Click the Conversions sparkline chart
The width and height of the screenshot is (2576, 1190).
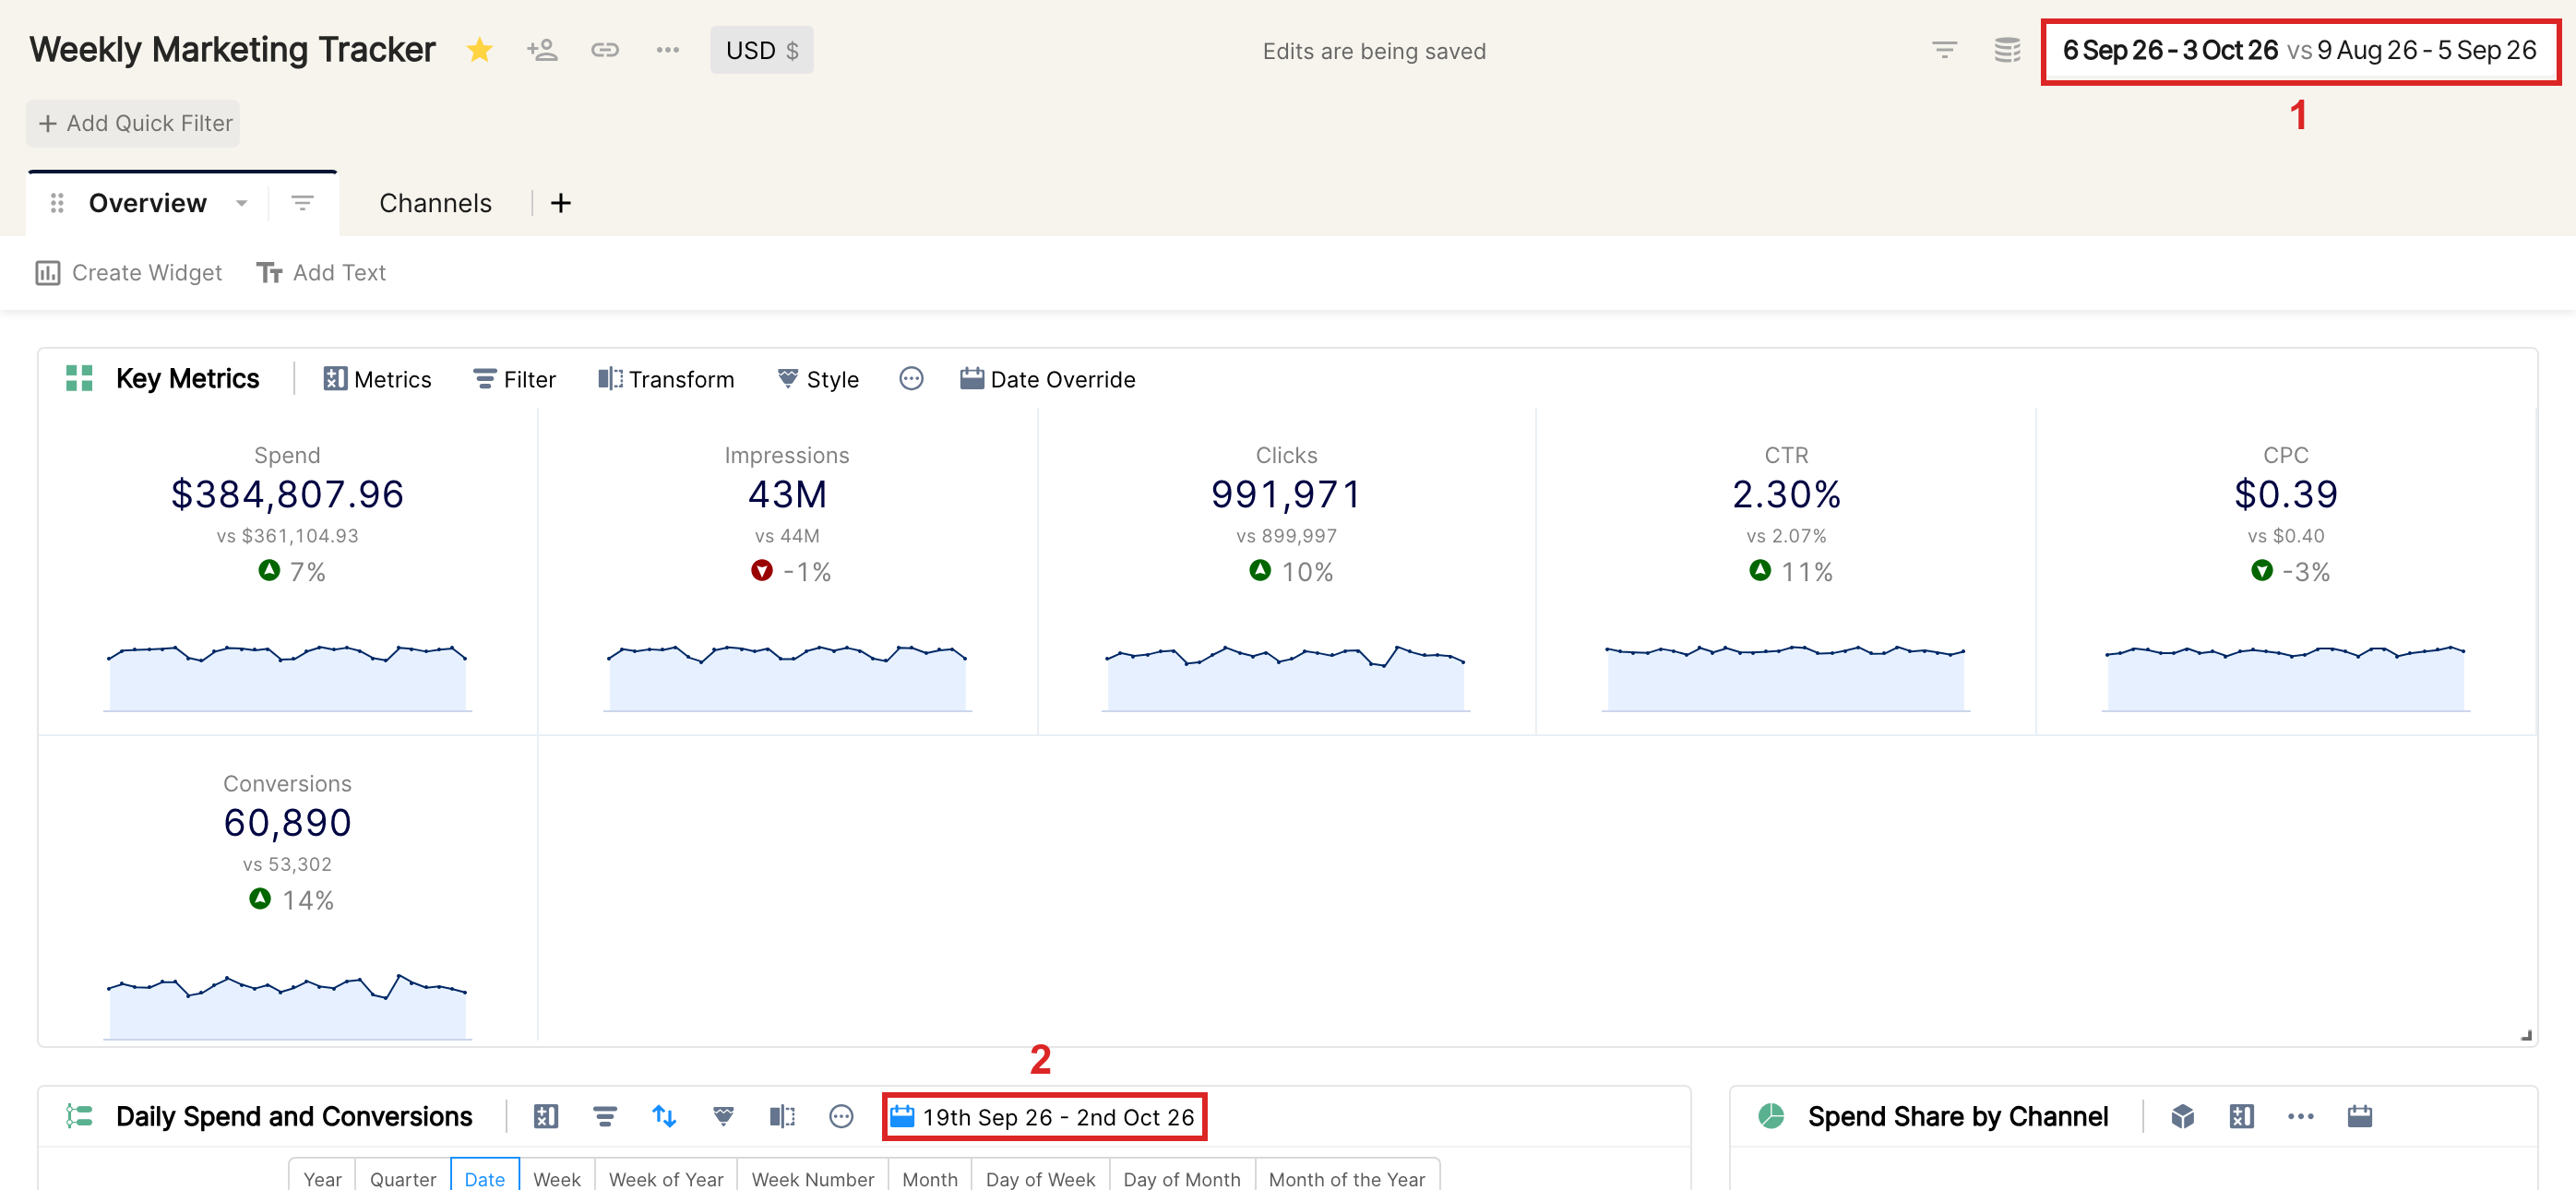[x=287, y=1005]
